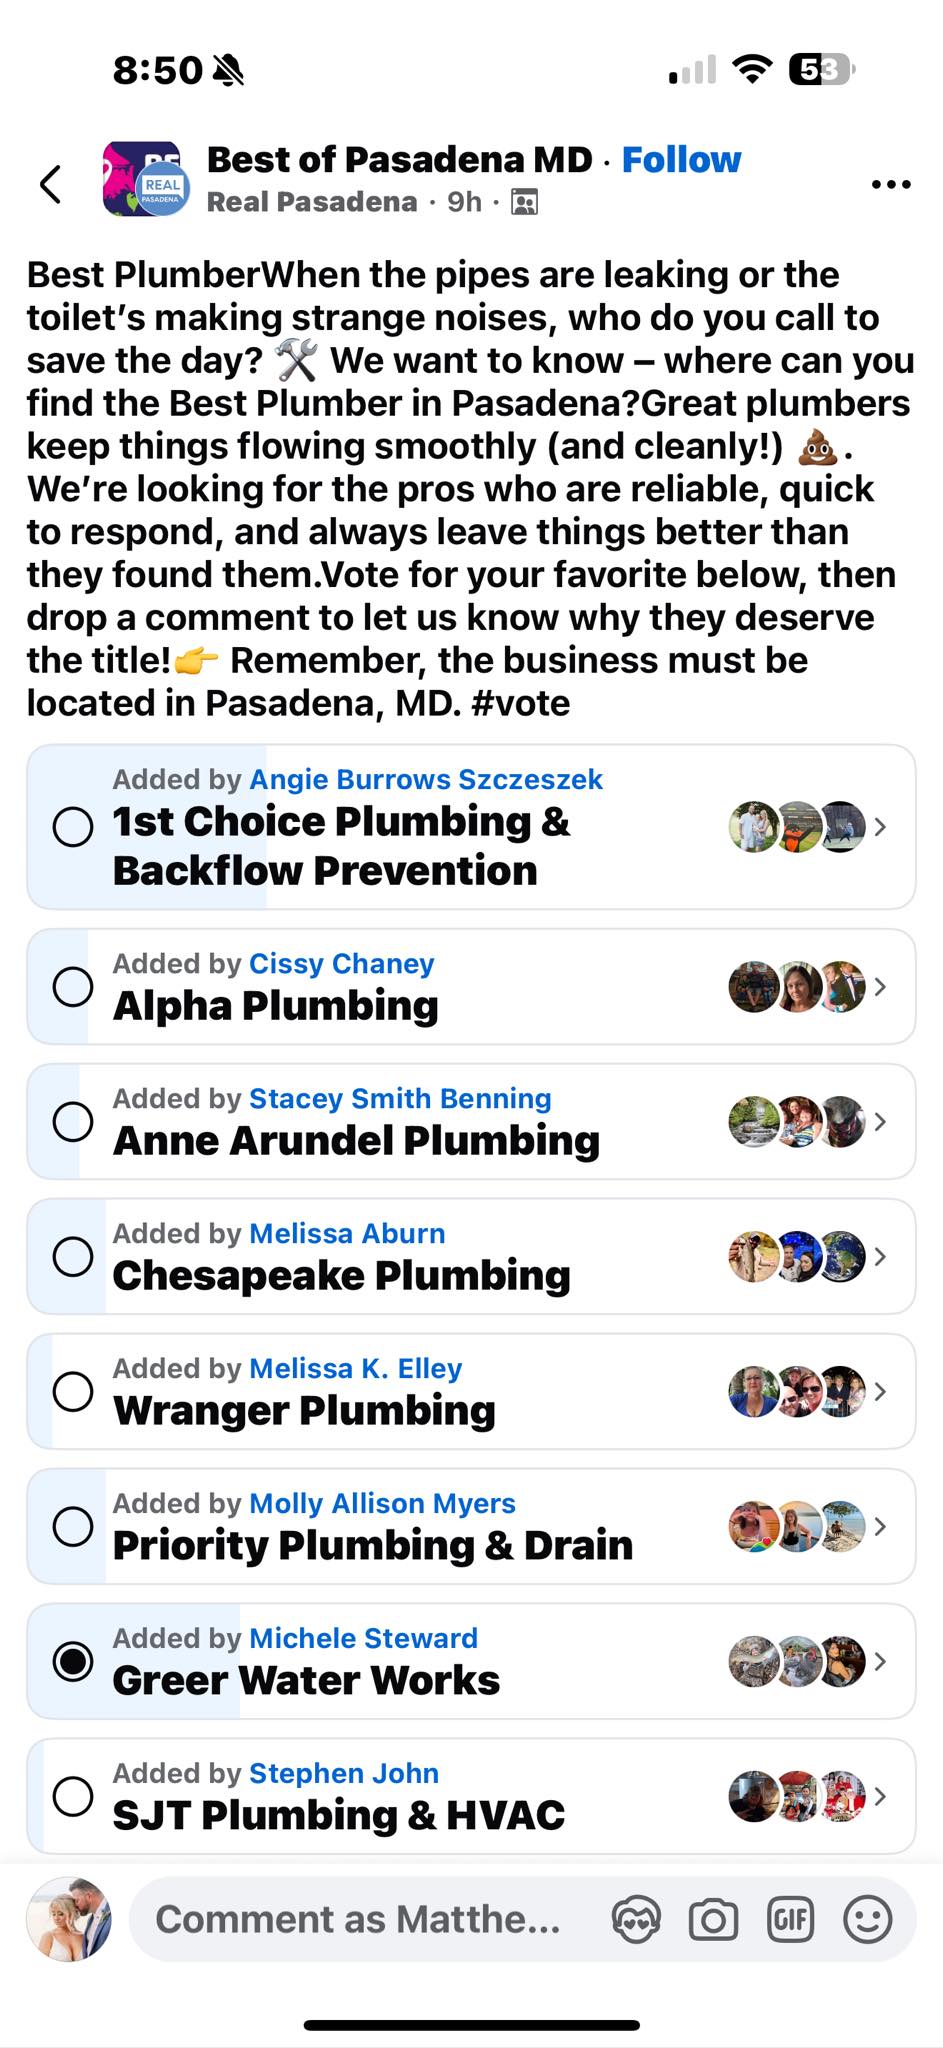The width and height of the screenshot is (943, 2048).
Task: Tap the camera icon to attach photo
Action: 713,1919
